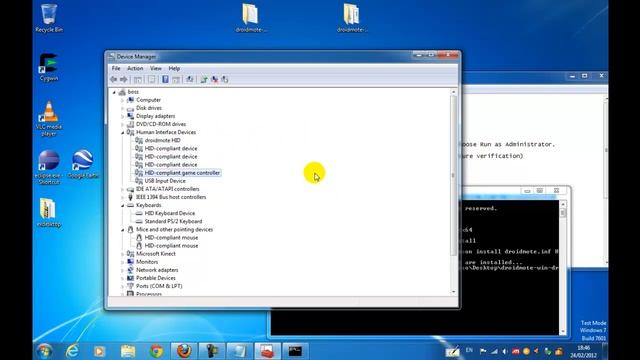Select the Cygwin desktop shortcut
Screen dimensions: 640x360
coord(49,67)
